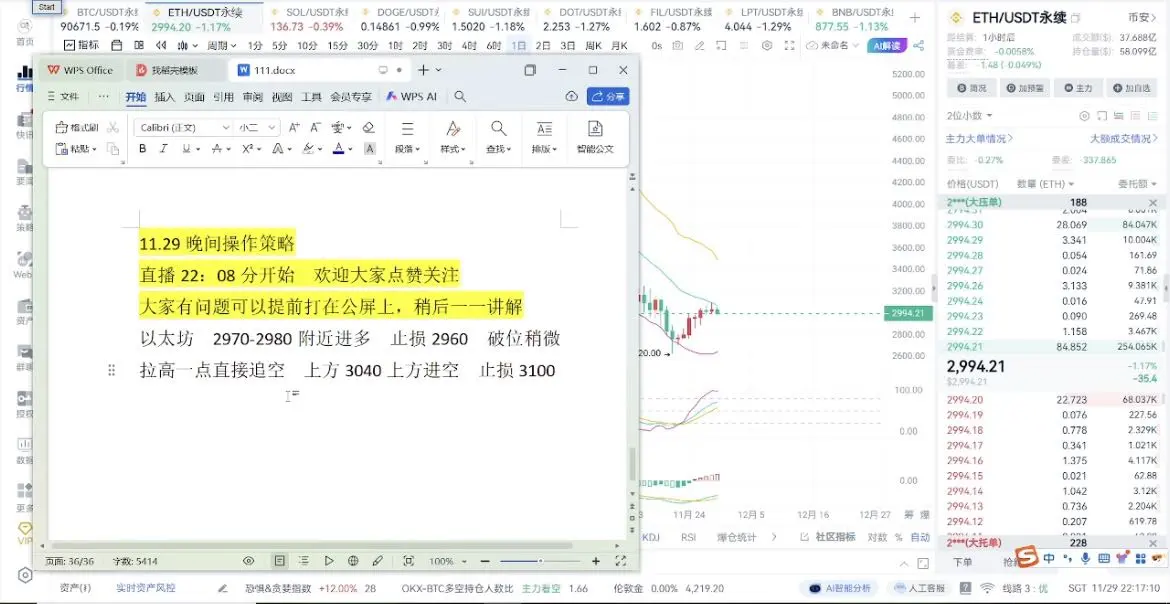Screen dimensions: 1170x604
Task: Click the fullscreen icon in chart toolbar
Action: pyautogui.click(x=789, y=46)
